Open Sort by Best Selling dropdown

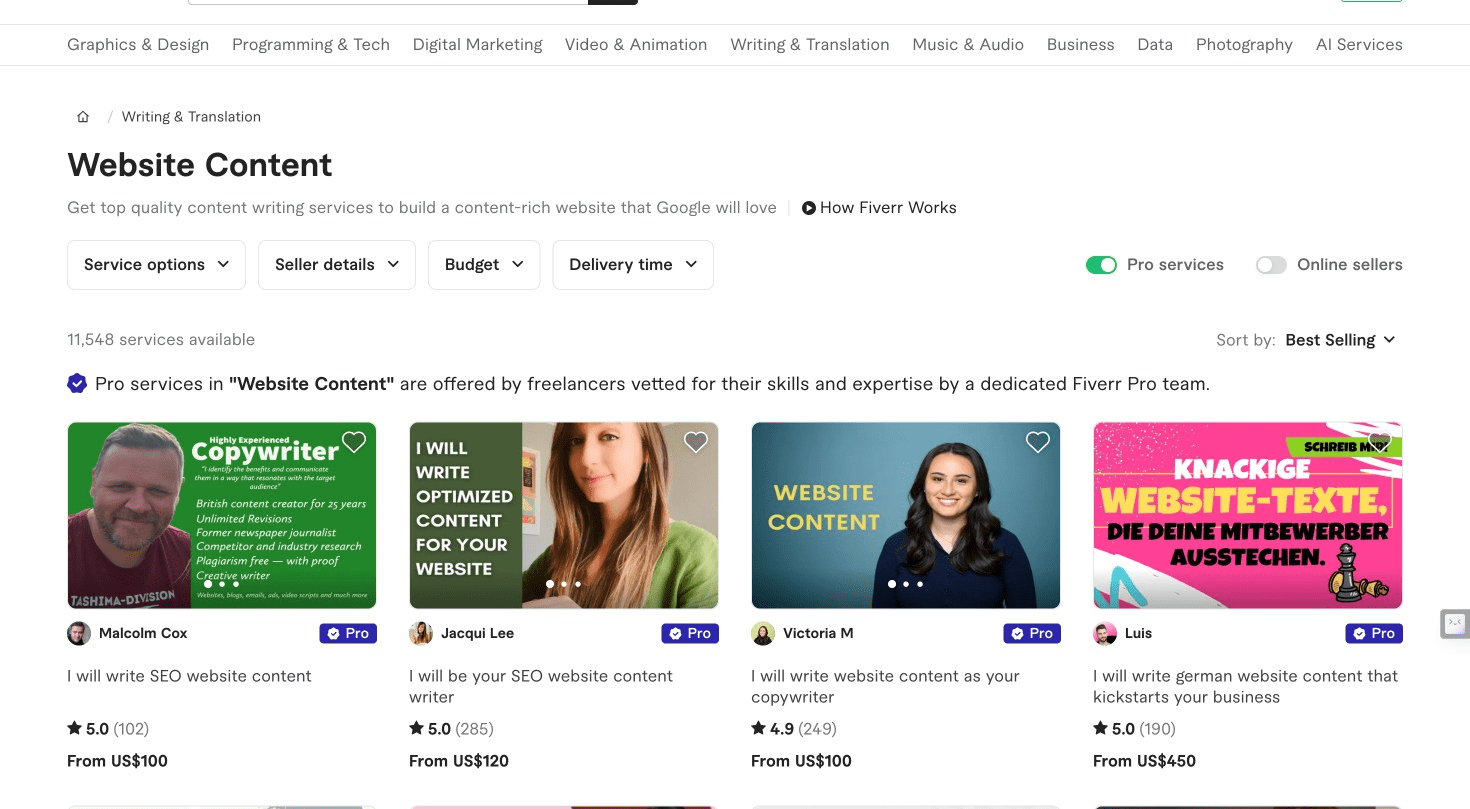(1340, 340)
